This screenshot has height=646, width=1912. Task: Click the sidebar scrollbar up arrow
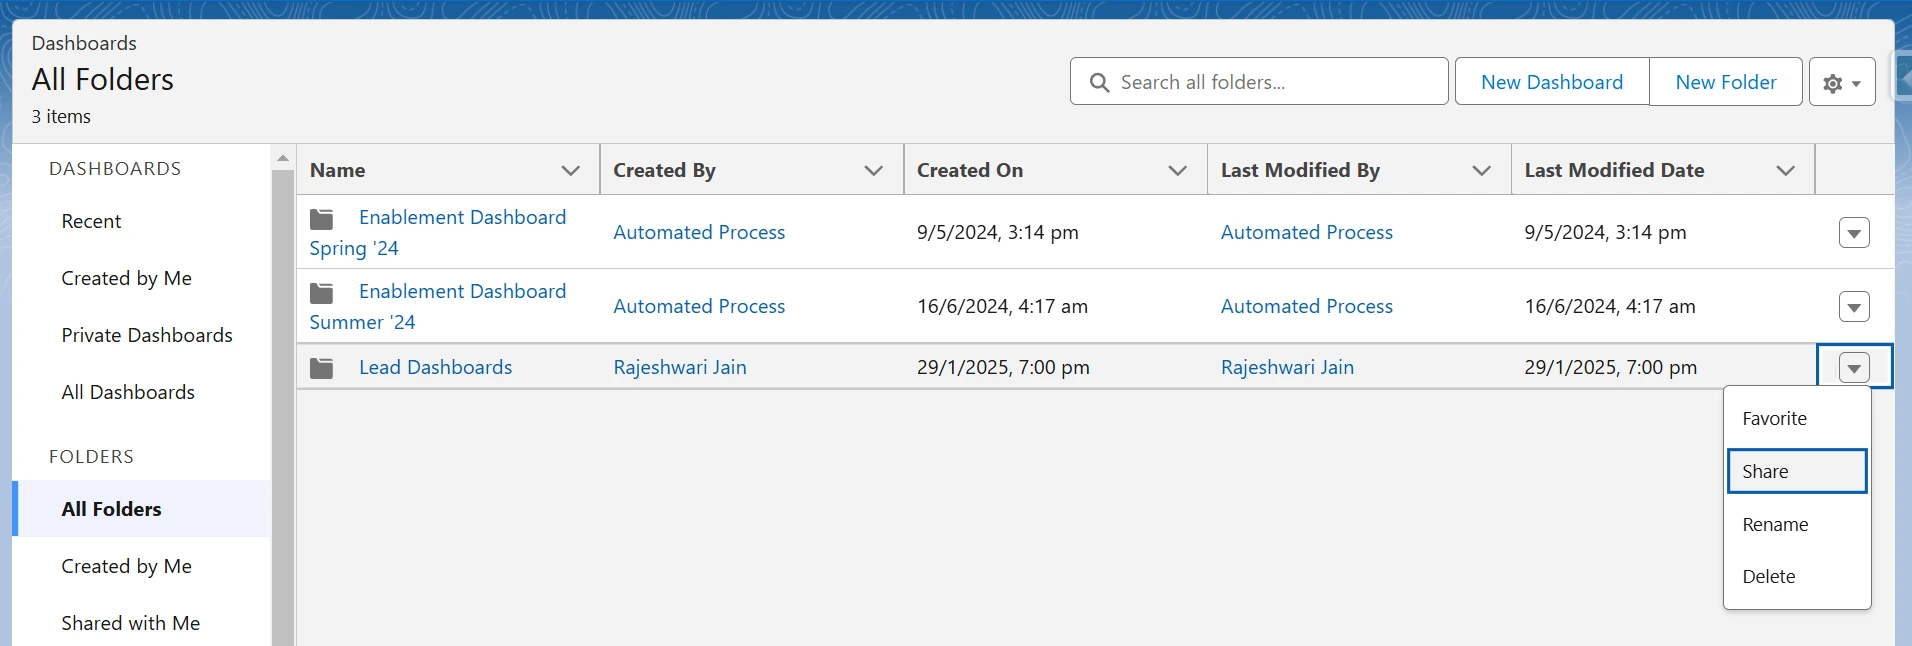(283, 158)
